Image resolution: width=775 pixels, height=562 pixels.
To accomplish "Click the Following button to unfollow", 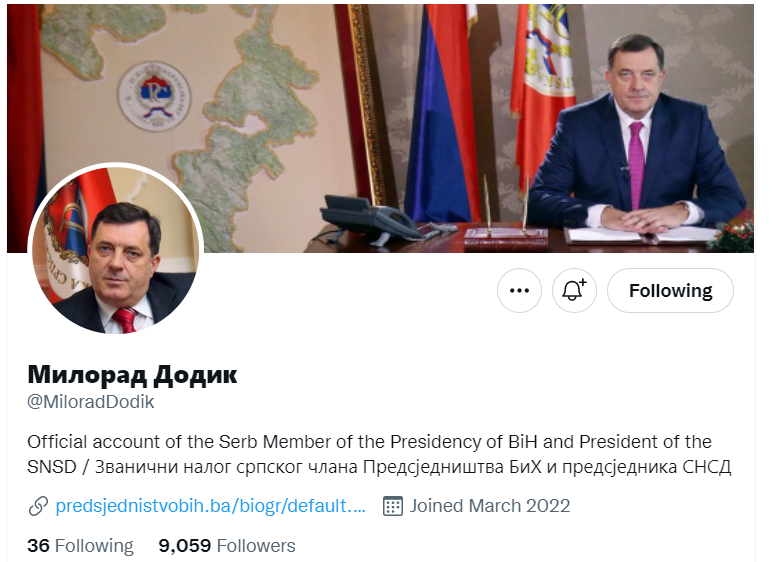I will [670, 291].
